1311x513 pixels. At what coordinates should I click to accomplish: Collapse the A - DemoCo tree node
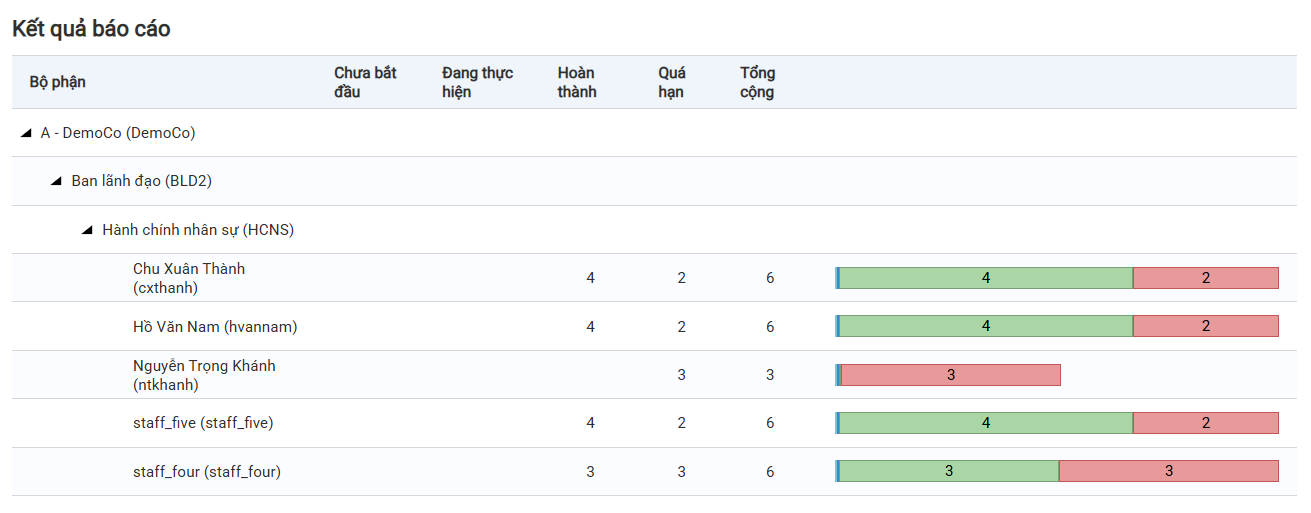point(27,133)
